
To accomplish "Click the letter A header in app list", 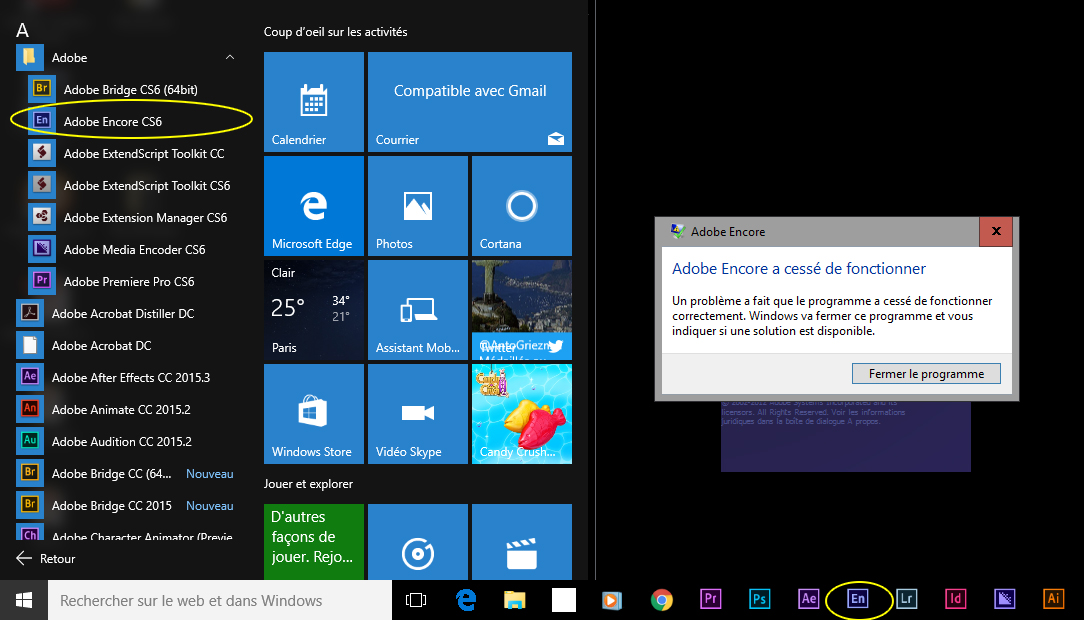I will [23, 30].
